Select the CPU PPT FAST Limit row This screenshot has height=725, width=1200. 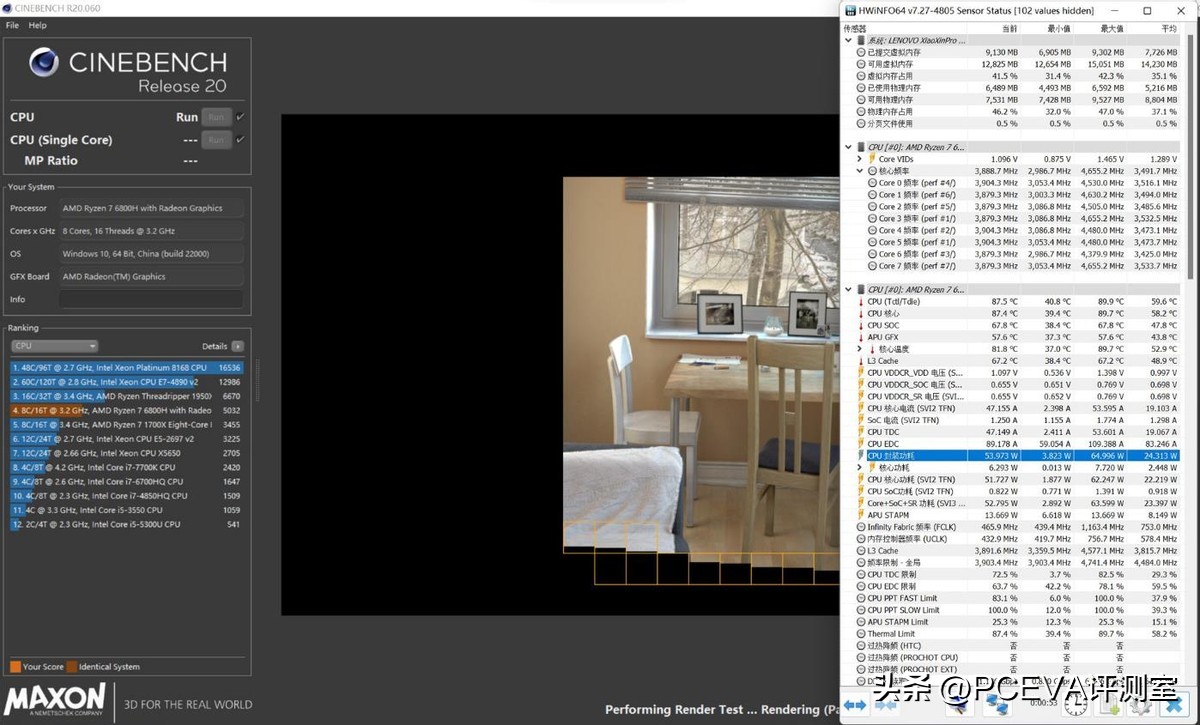[x=1012, y=598]
